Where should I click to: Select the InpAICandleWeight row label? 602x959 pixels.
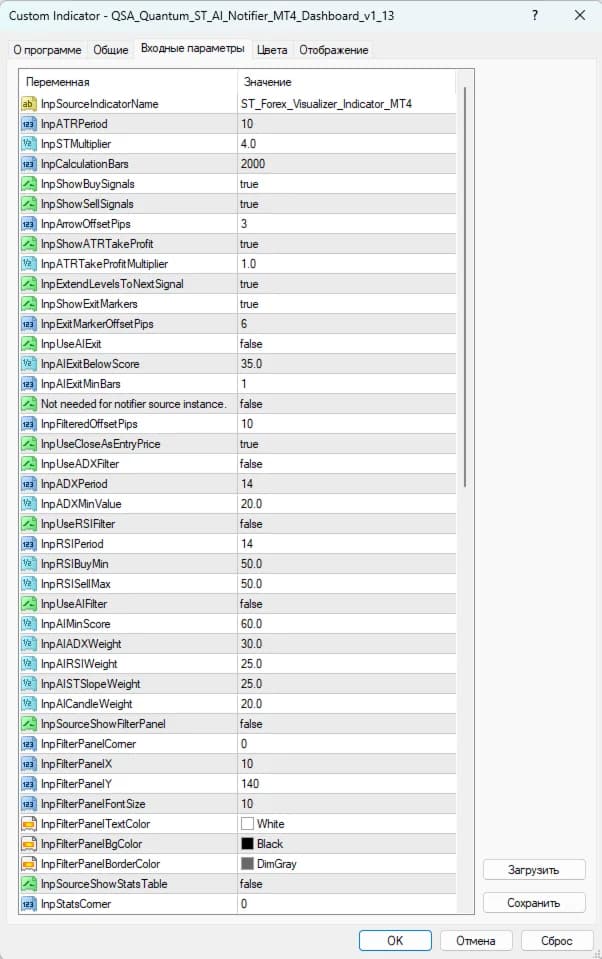pyautogui.click(x=86, y=704)
